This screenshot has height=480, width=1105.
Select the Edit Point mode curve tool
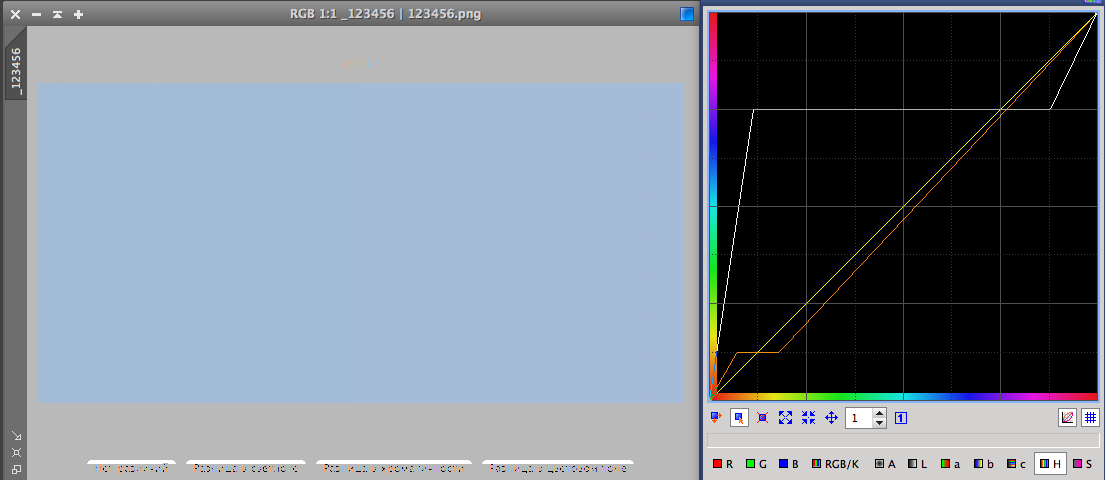click(717, 417)
